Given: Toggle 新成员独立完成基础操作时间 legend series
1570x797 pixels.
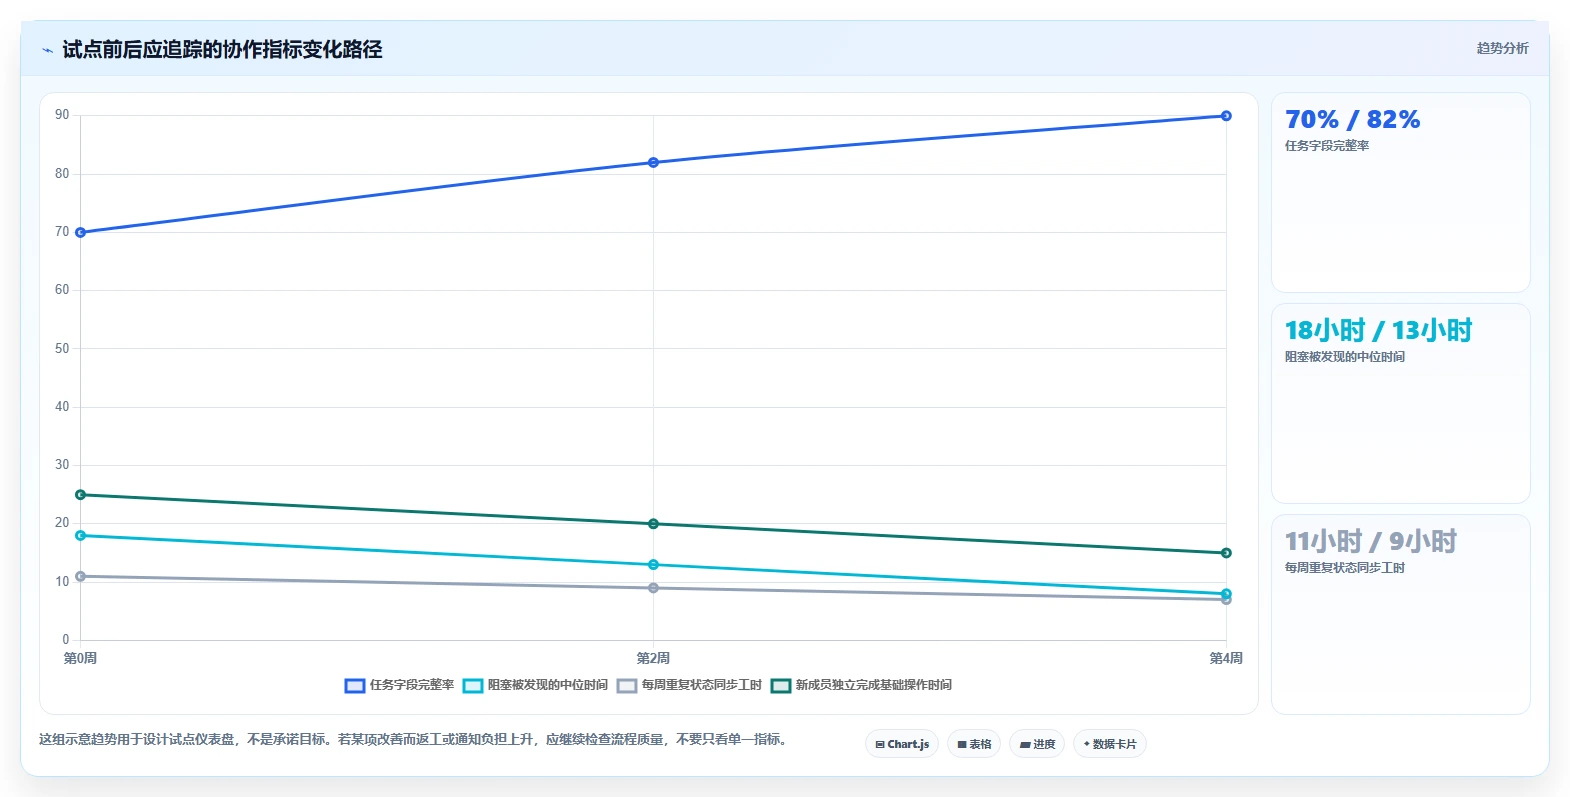Looking at the screenshot, I should pos(861,685).
